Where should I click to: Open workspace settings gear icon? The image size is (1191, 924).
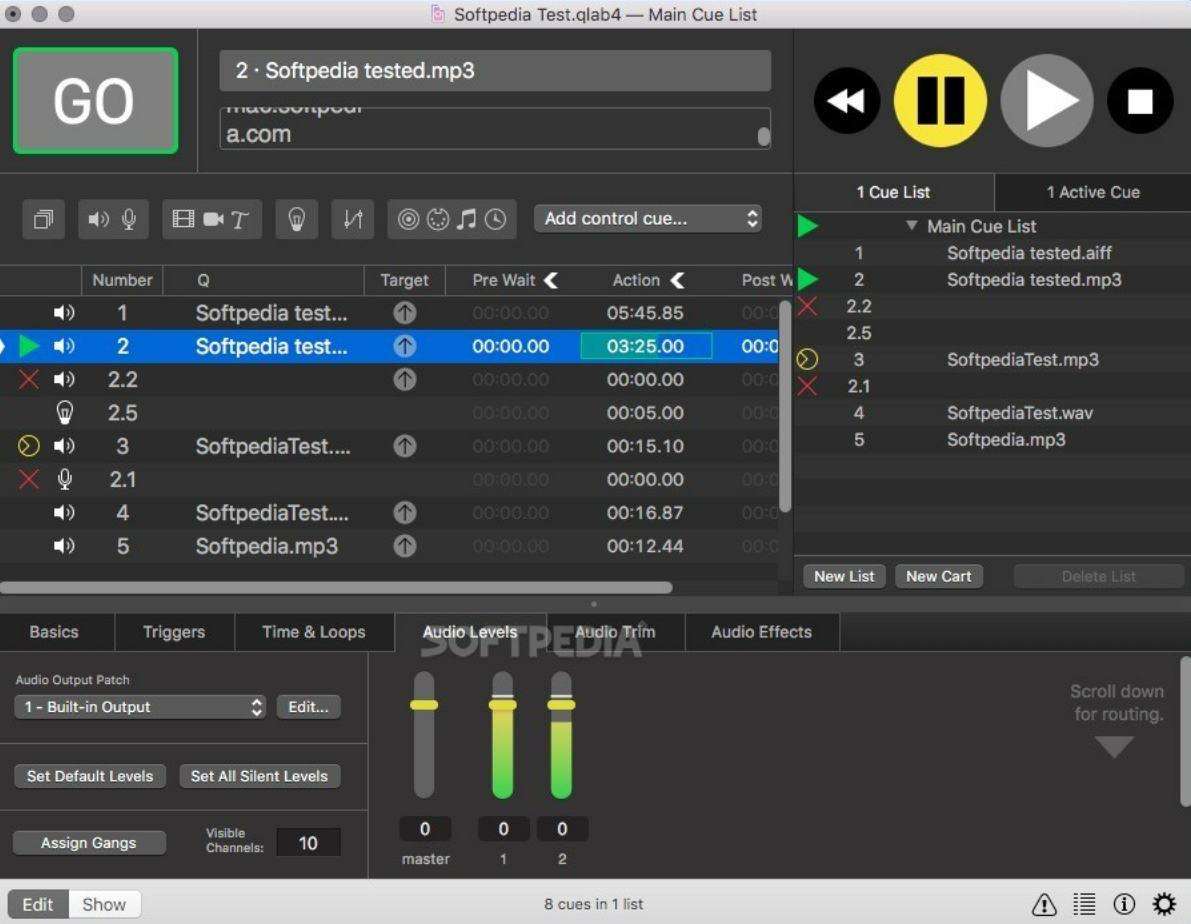point(1164,904)
